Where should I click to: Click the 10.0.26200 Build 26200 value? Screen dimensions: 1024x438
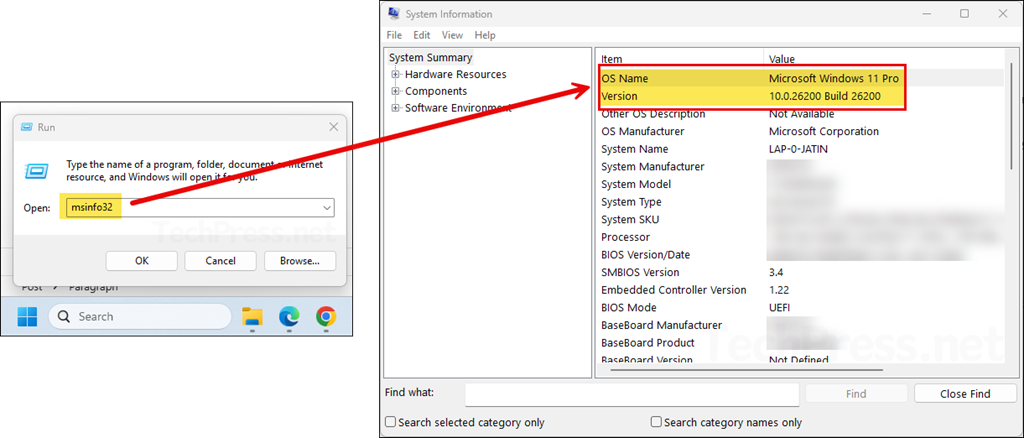[825, 96]
